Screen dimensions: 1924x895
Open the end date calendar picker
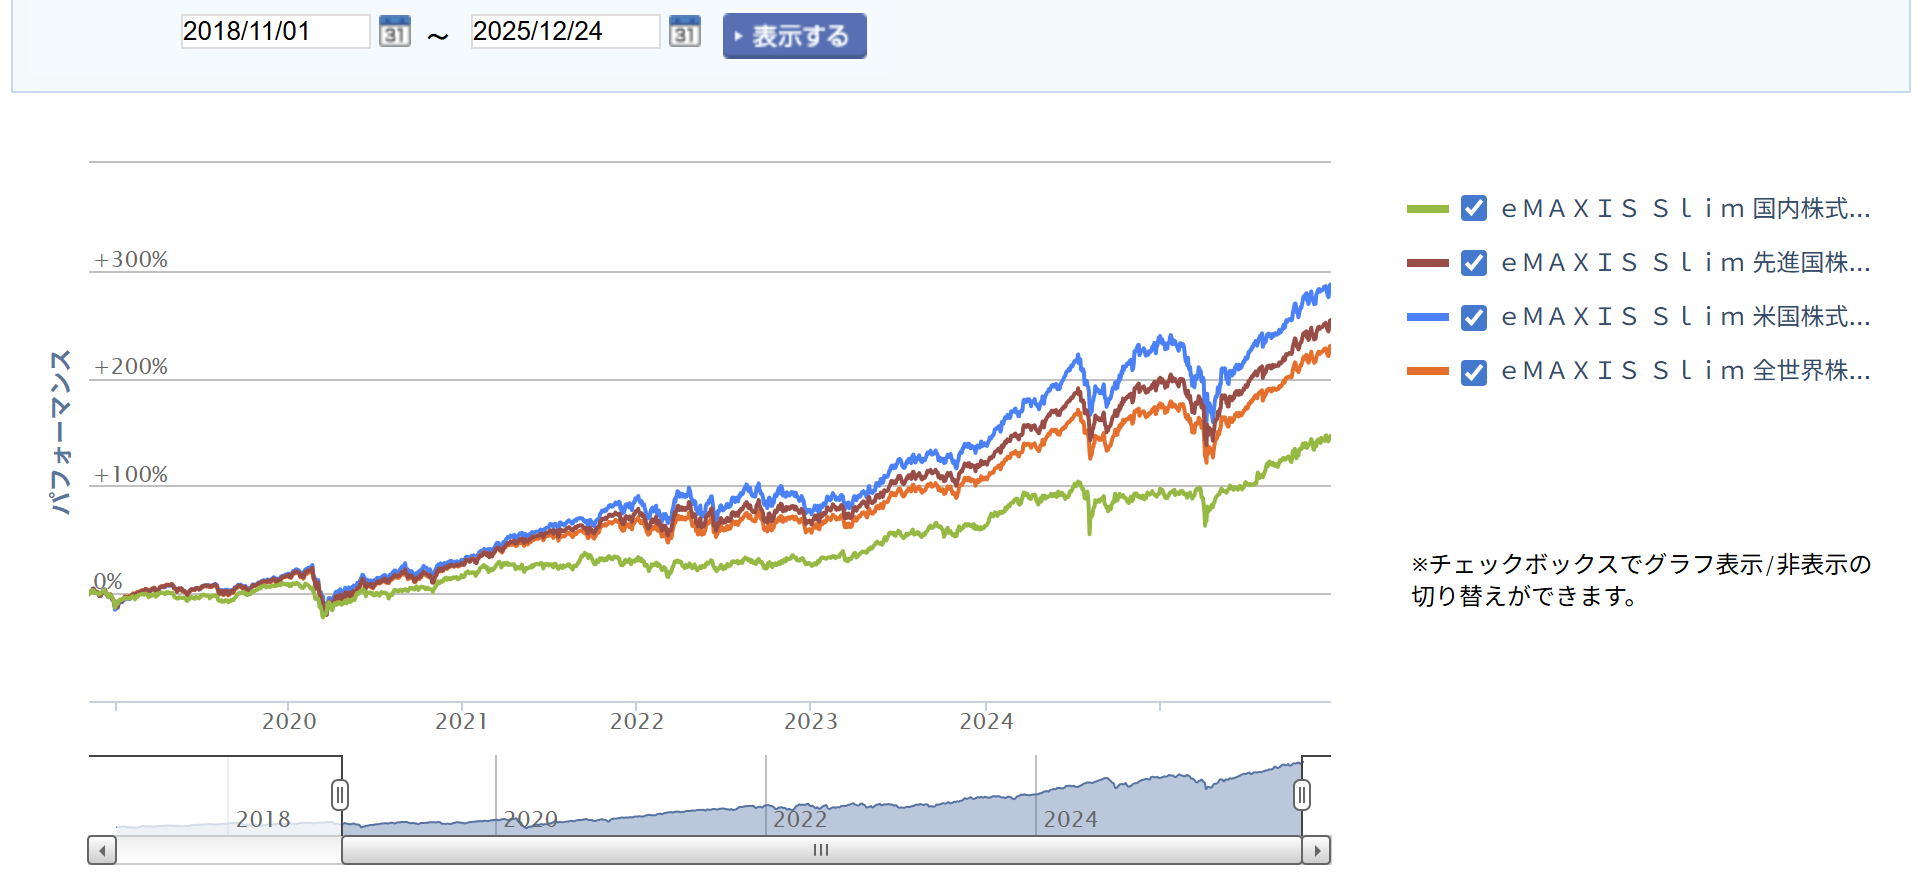coord(684,32)
